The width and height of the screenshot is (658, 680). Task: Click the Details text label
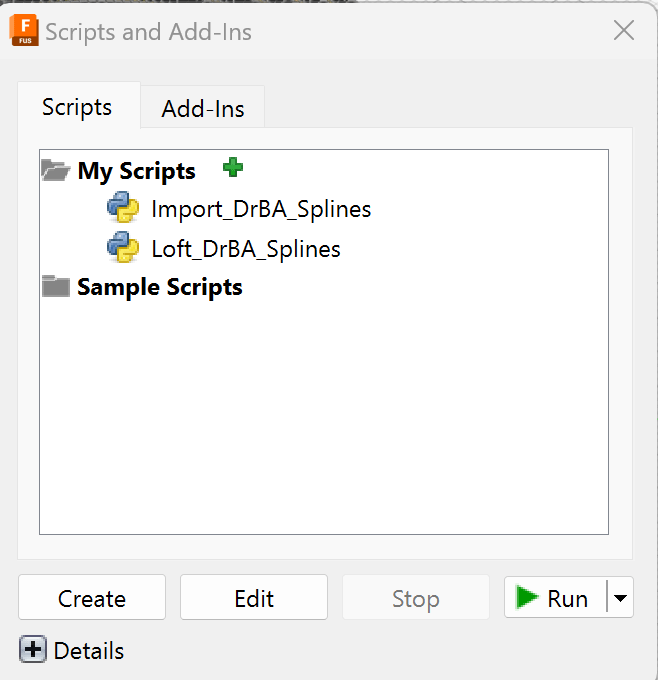point(89,651)
